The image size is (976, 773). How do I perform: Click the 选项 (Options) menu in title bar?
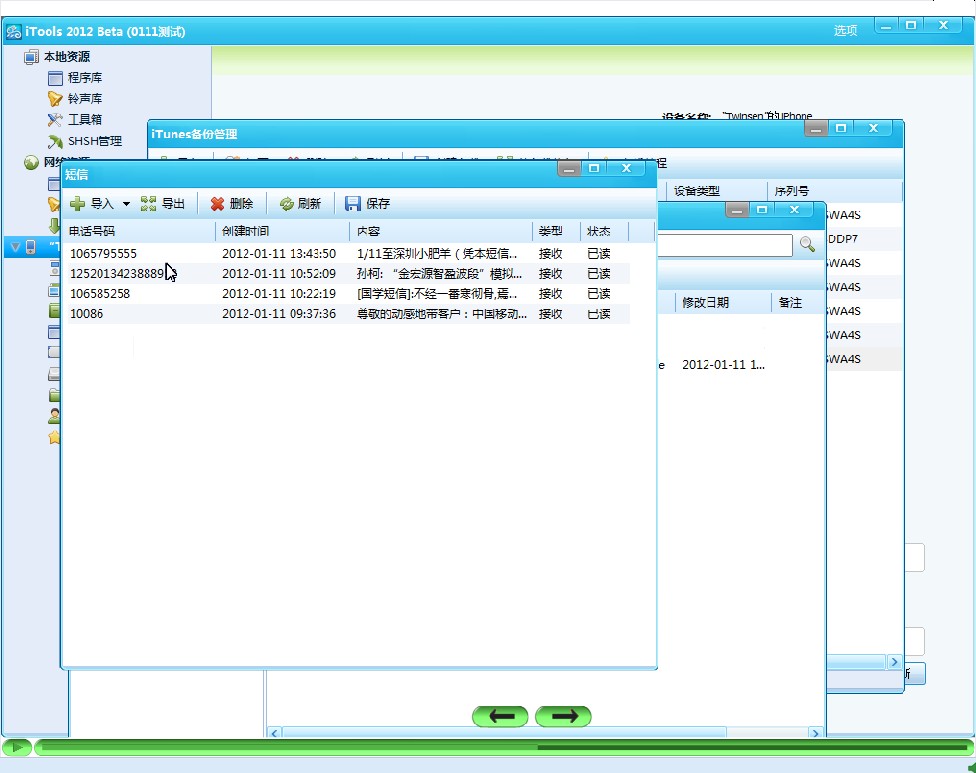coord(845,31)
